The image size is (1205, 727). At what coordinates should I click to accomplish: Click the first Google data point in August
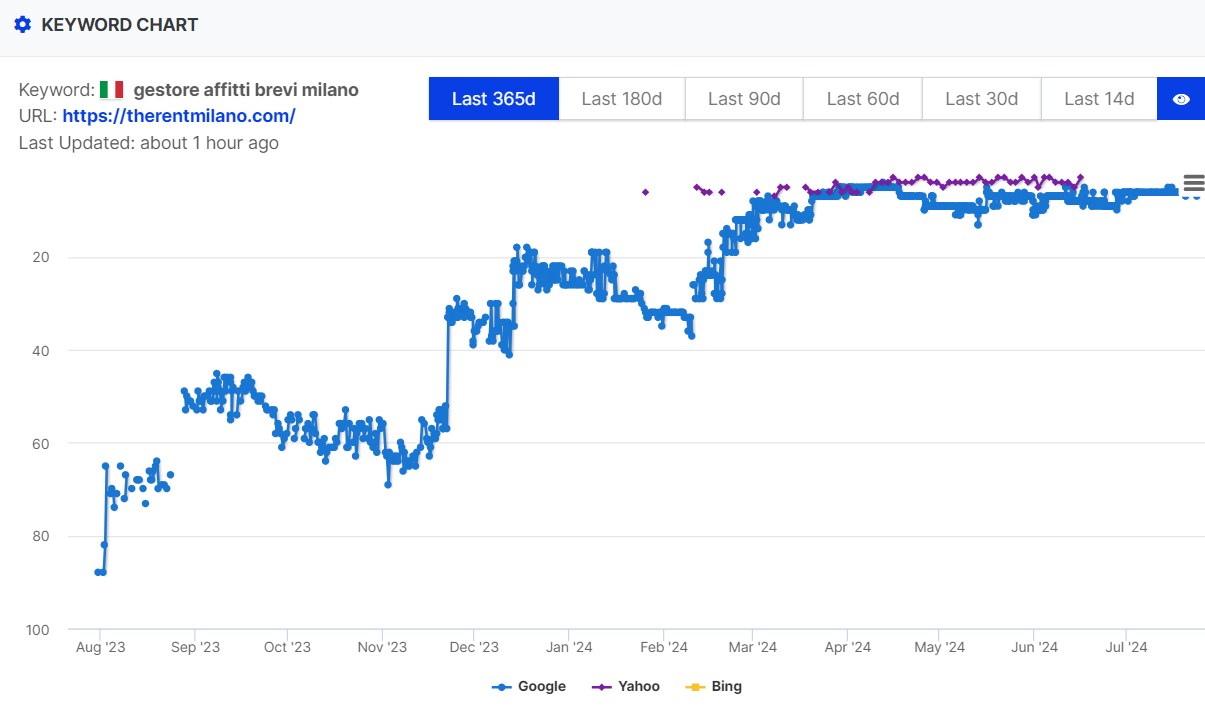point(98,572)
